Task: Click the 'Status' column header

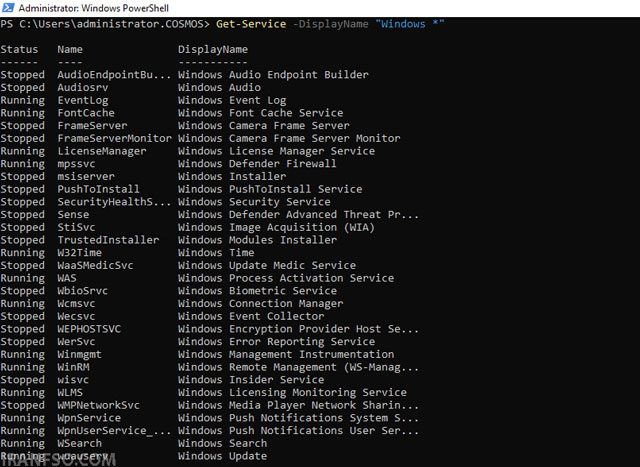Action: coord(19,49)
